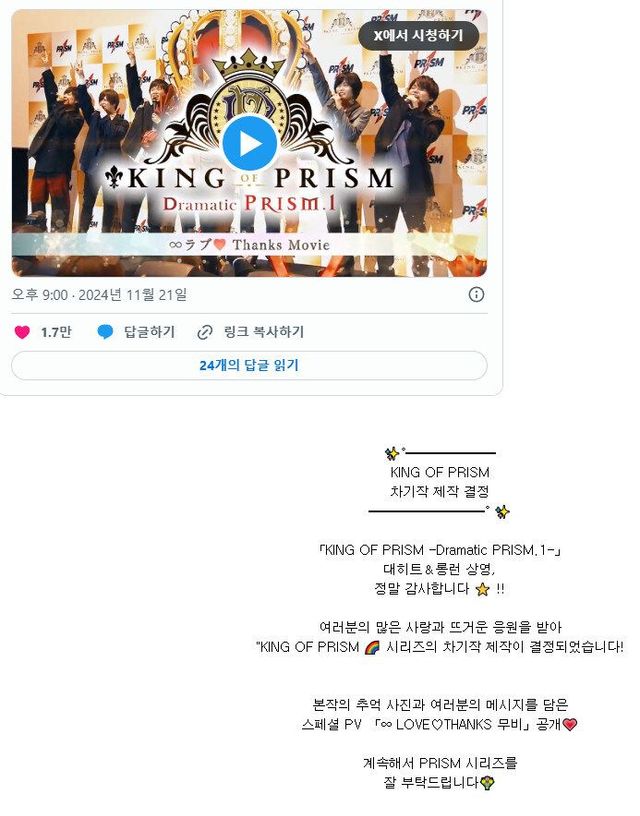Click the star emoji after '정말 감사합니다'

pos(483,590)
